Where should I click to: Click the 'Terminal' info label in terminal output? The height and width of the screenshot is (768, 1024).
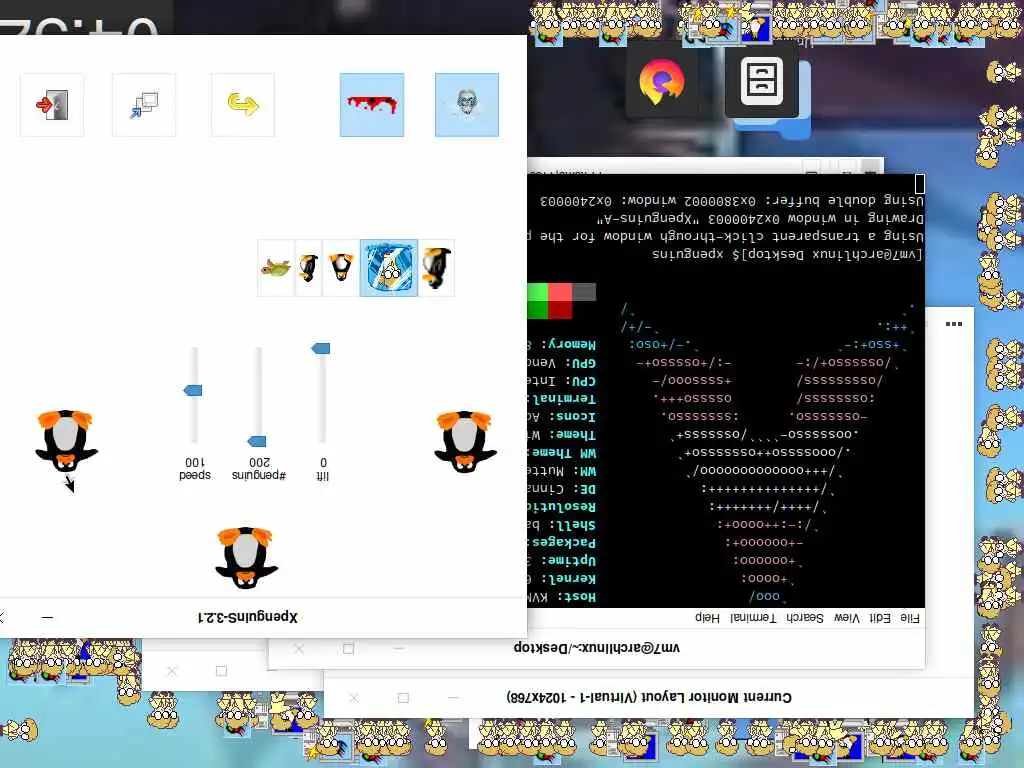pos(564,398)
